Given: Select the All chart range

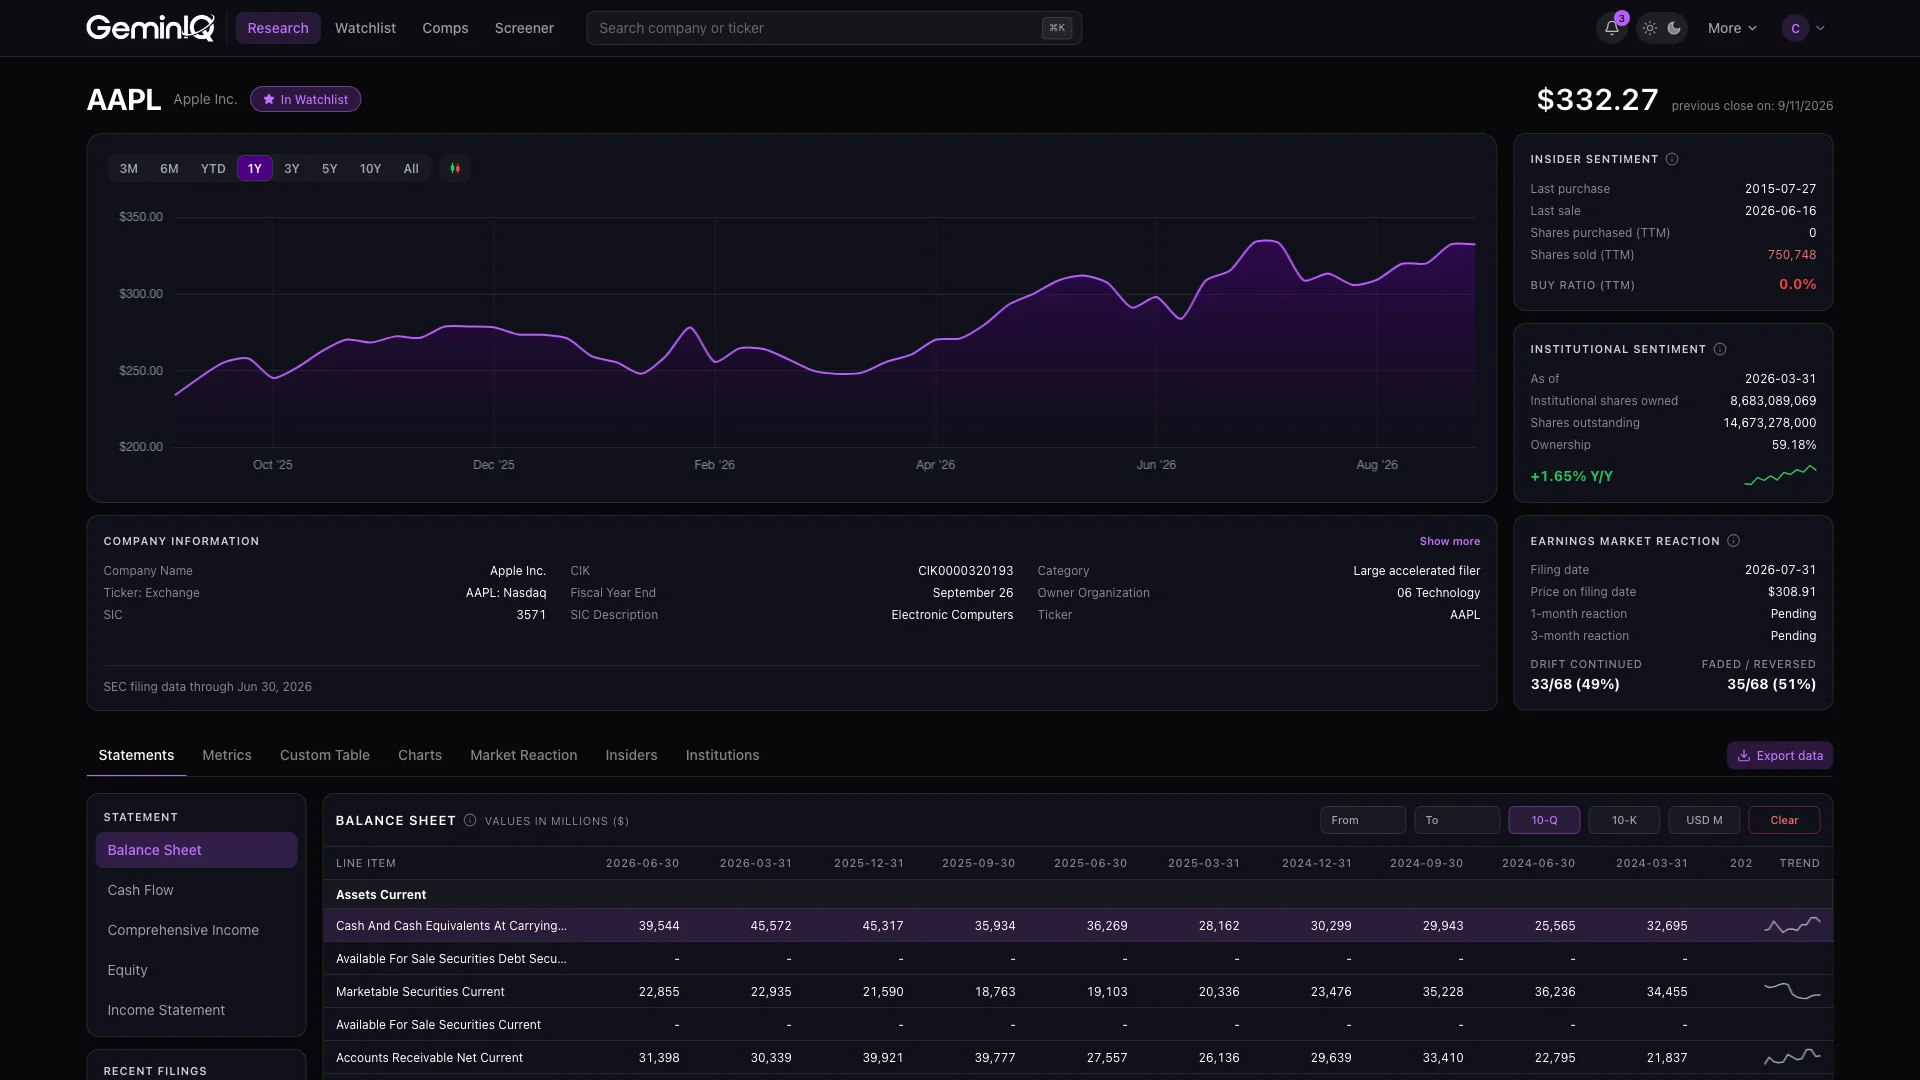Looking at the screenshot, I should pyautogui.click(x=411, y=169).
